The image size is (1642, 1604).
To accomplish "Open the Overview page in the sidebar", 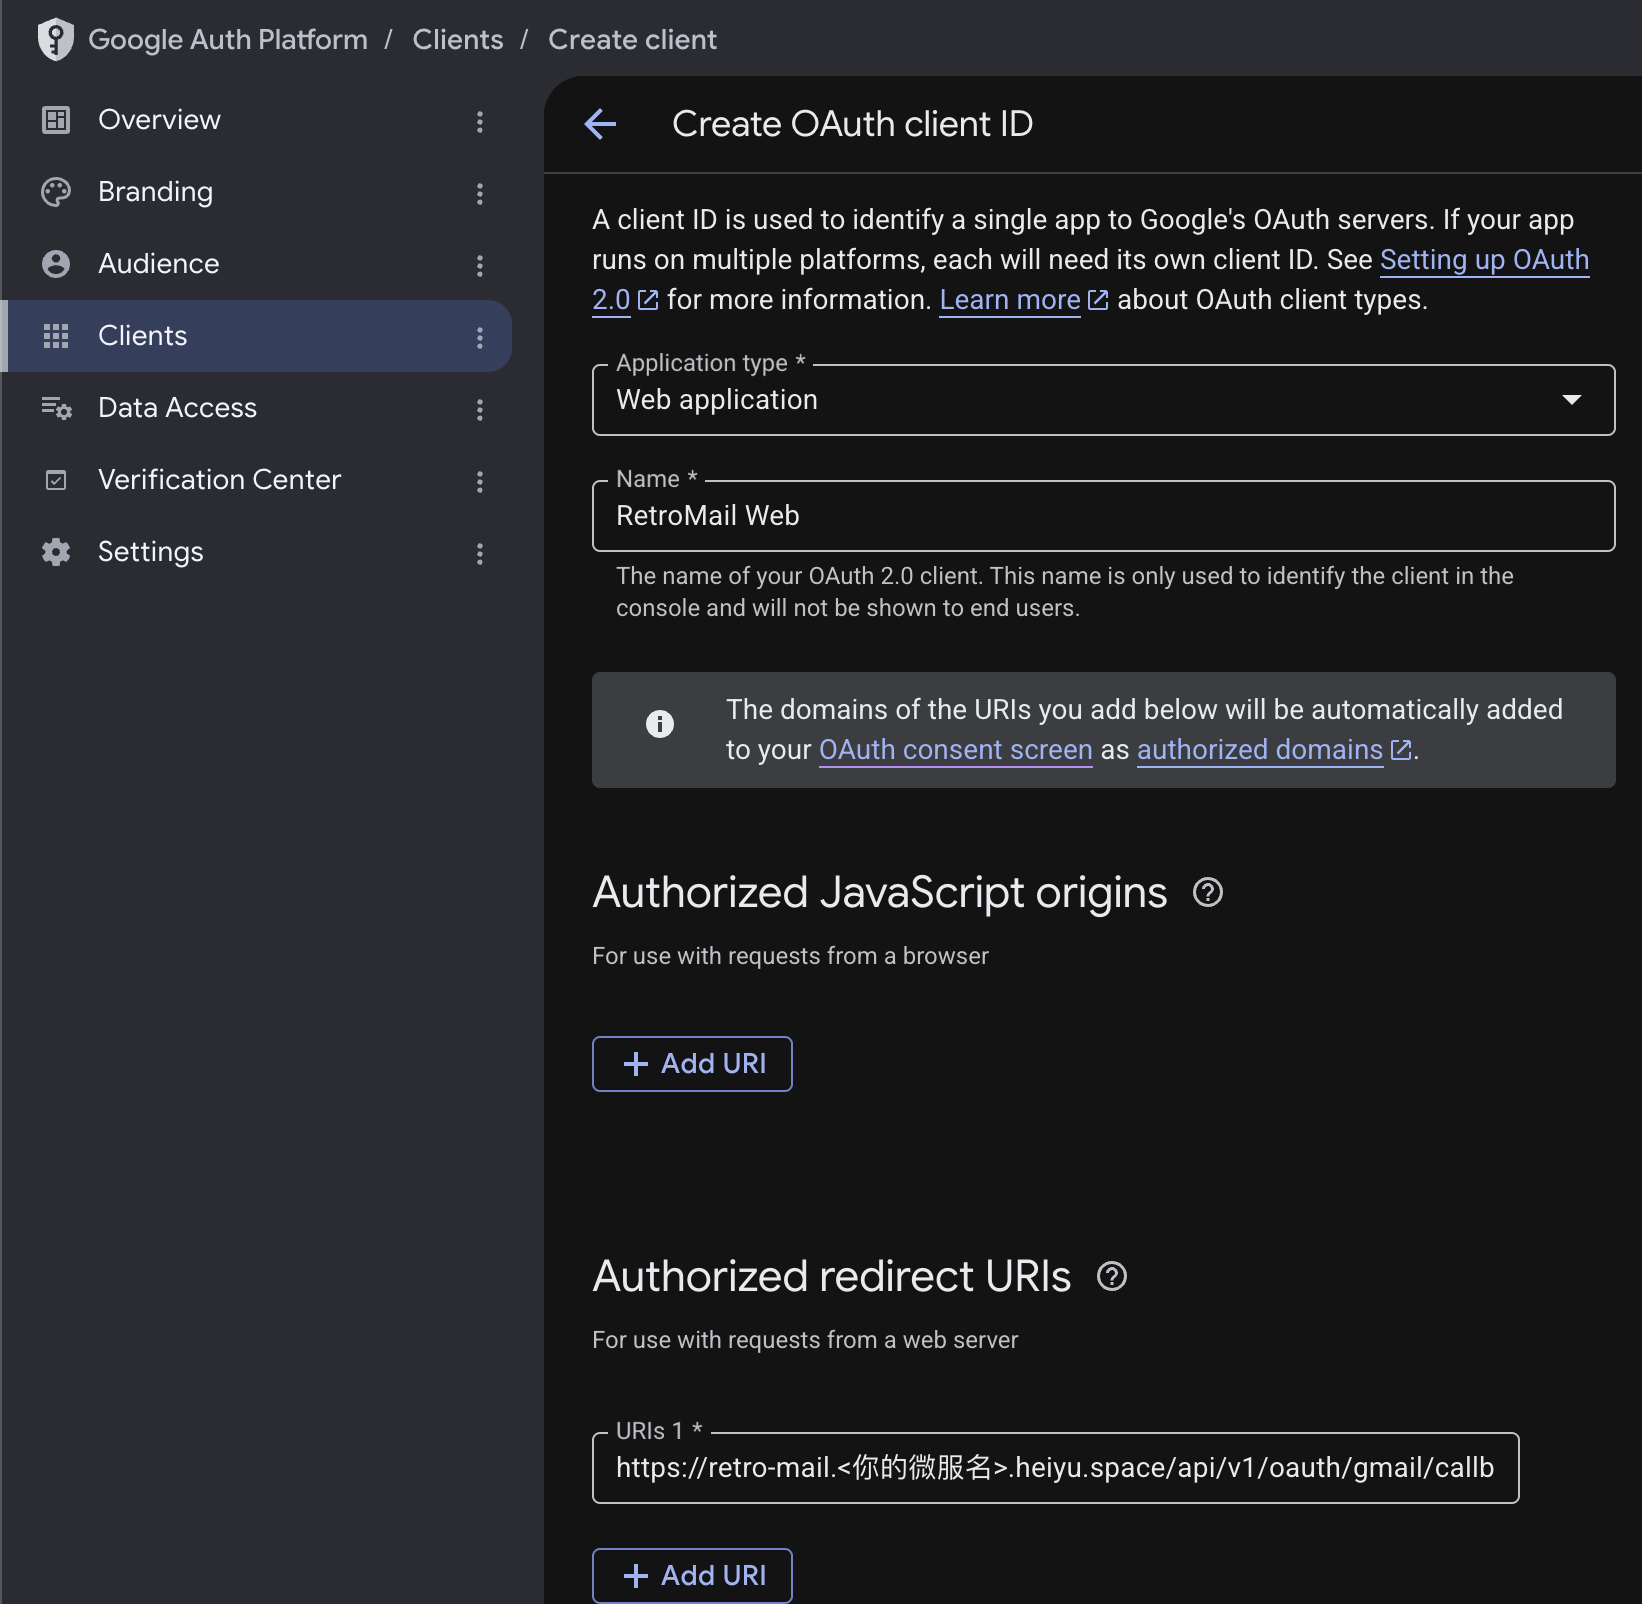I will 159,120.
